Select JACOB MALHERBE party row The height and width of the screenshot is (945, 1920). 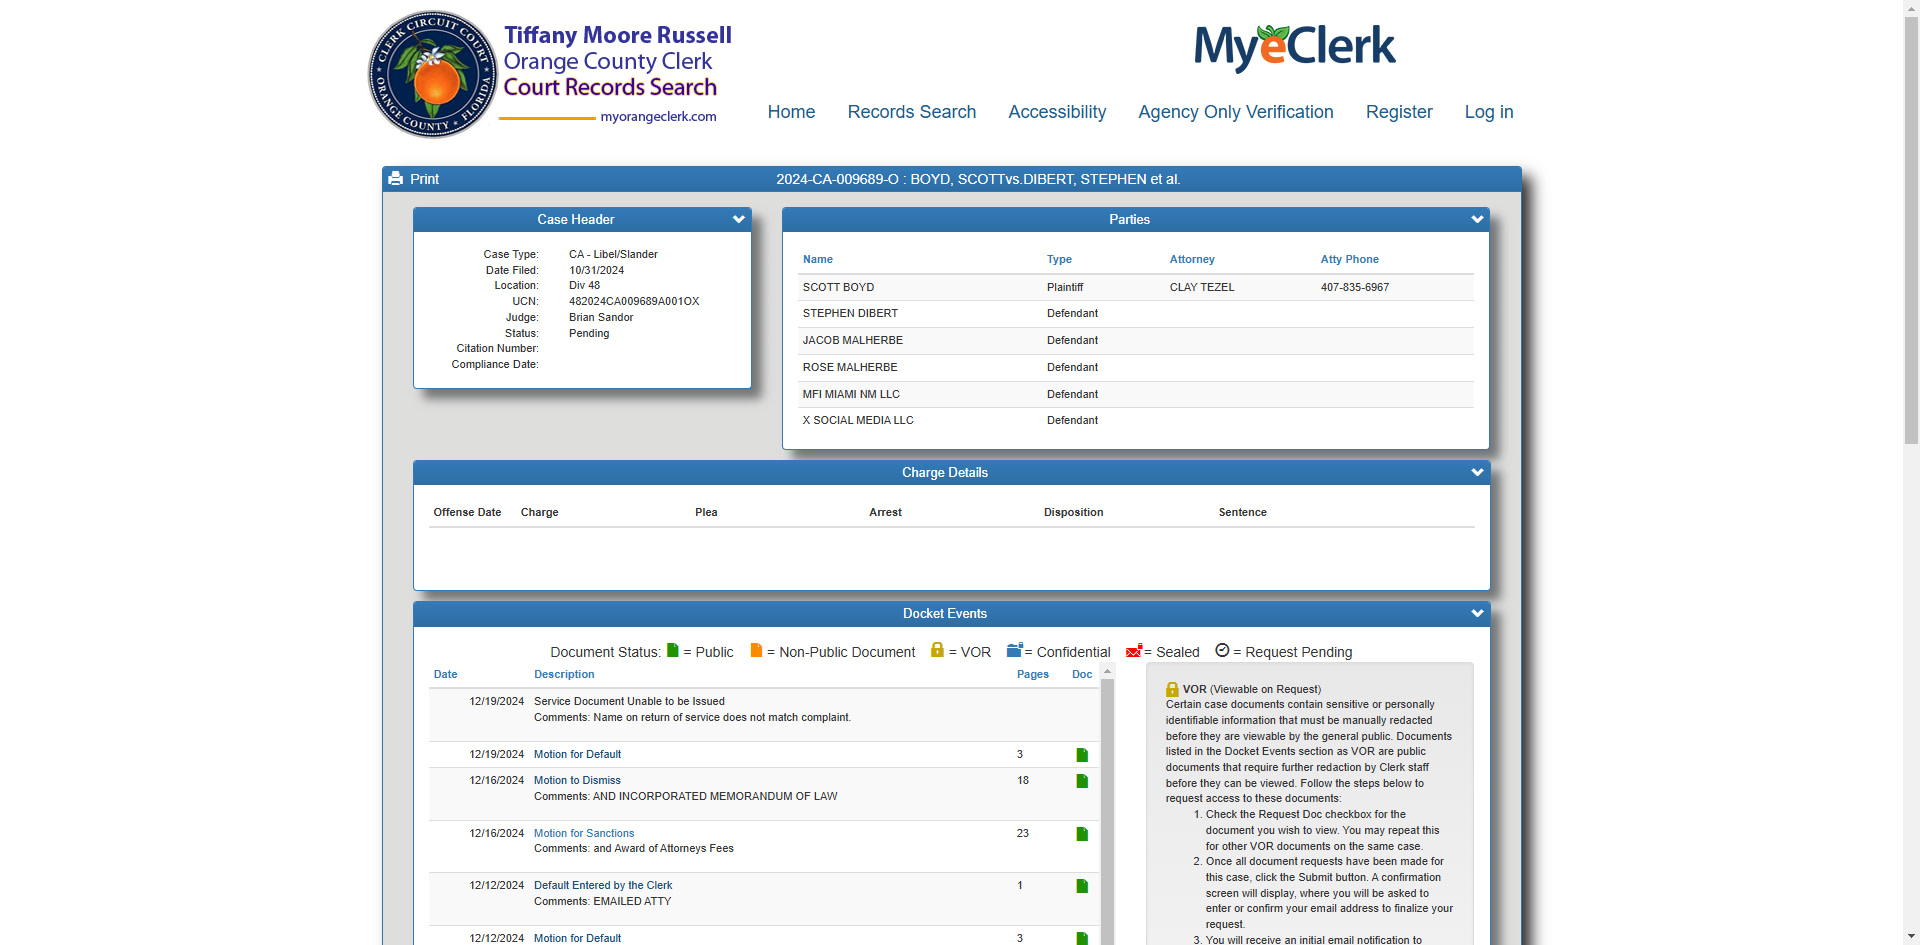point(1136,341)
